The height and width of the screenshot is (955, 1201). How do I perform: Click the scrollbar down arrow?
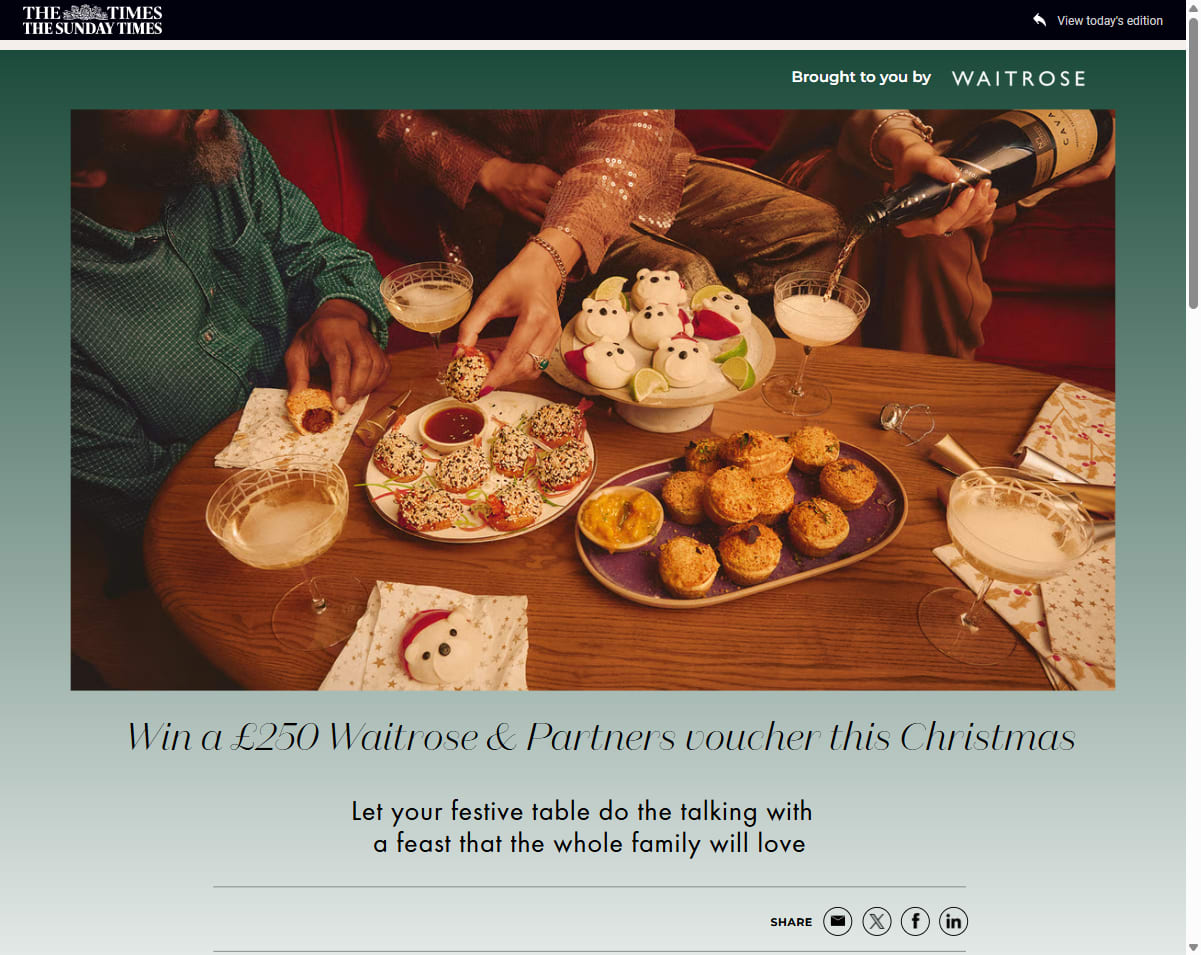coord(1193,947)
